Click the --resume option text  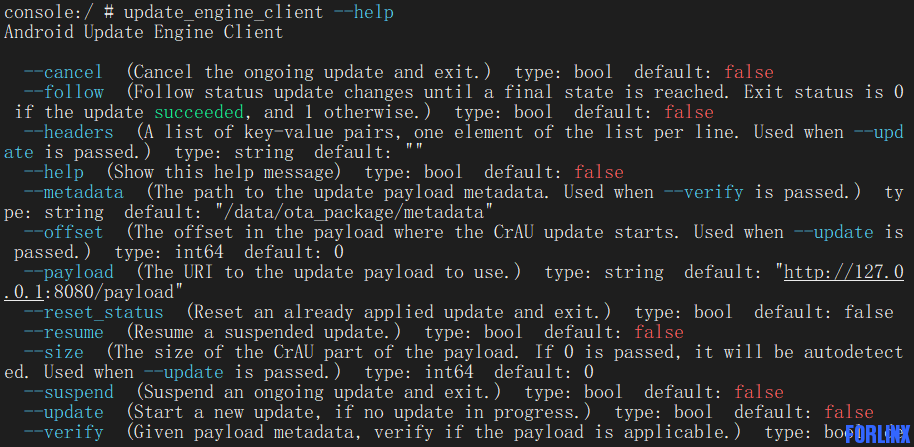click(64, 332)
